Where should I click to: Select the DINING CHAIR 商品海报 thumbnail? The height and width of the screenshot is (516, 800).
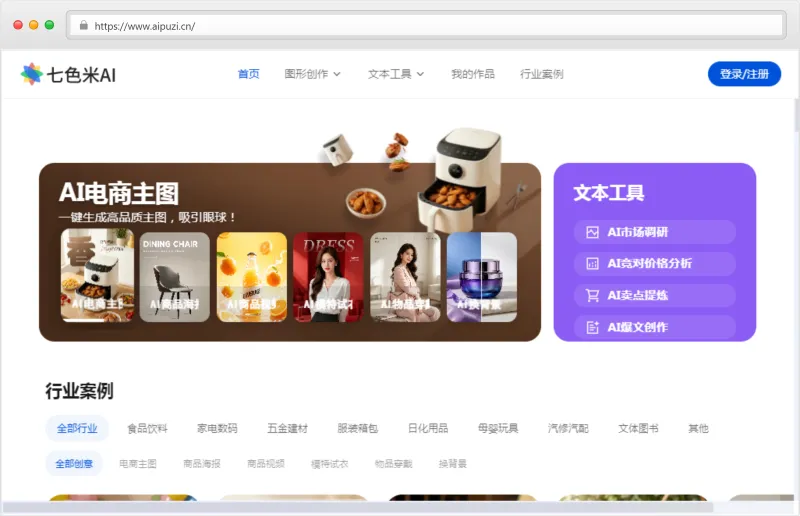click(x=174, y=277)
